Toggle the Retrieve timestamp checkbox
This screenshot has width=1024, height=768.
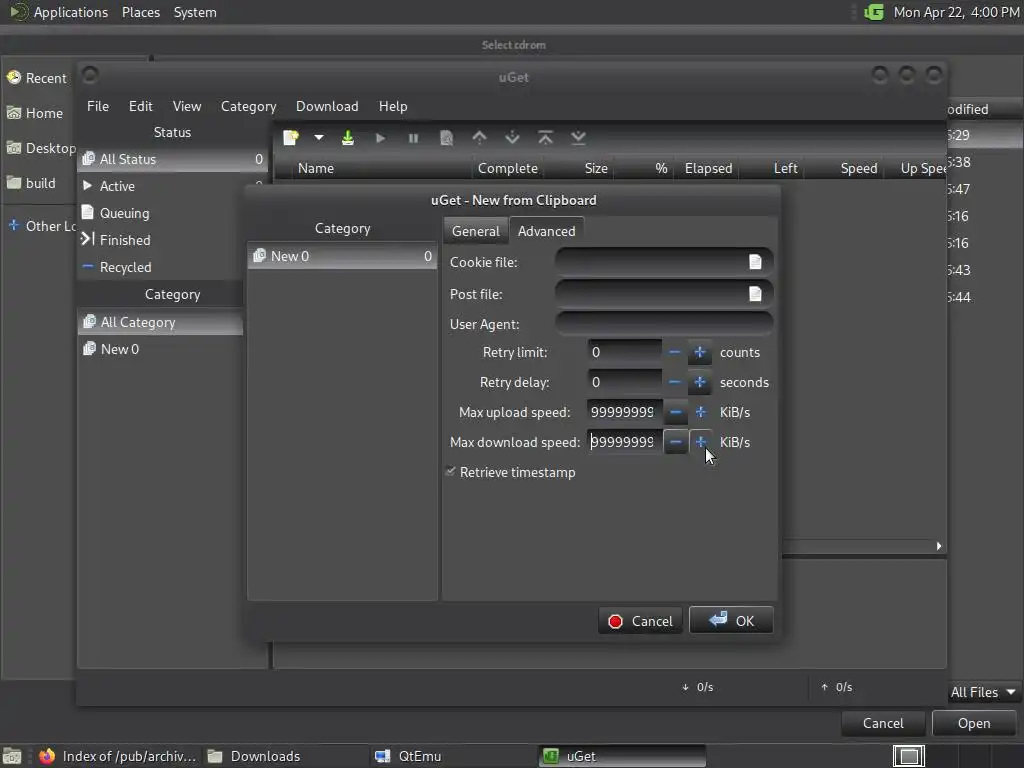pyautogui.click(x=450, y=472)
